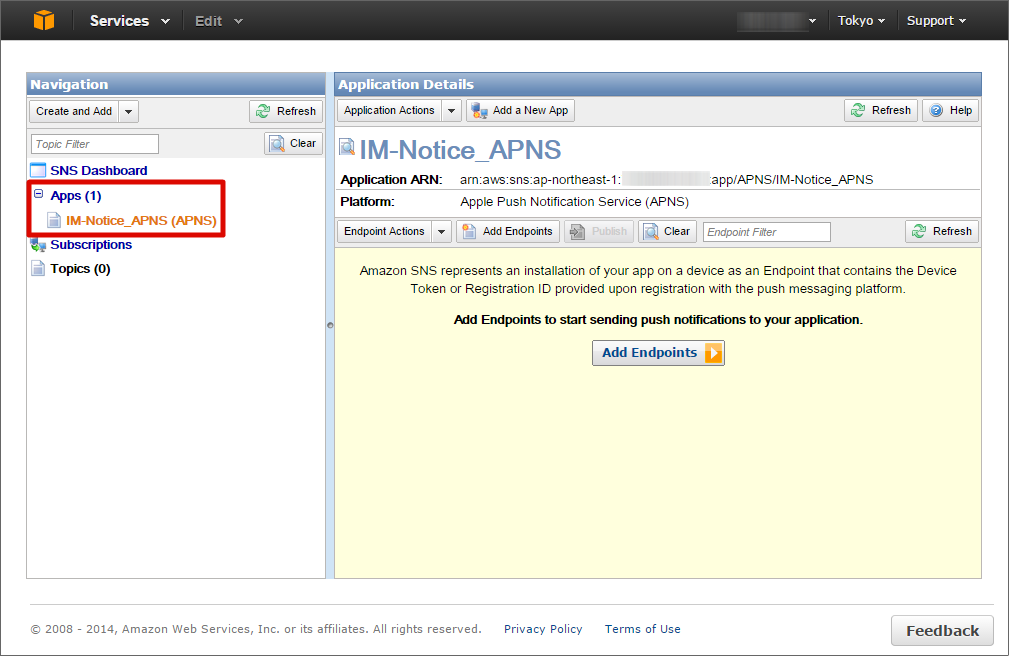Collapse the Apps tree node
This screenshot has width=1009, height=656.
pyautogui.click(x=39, y=194)
